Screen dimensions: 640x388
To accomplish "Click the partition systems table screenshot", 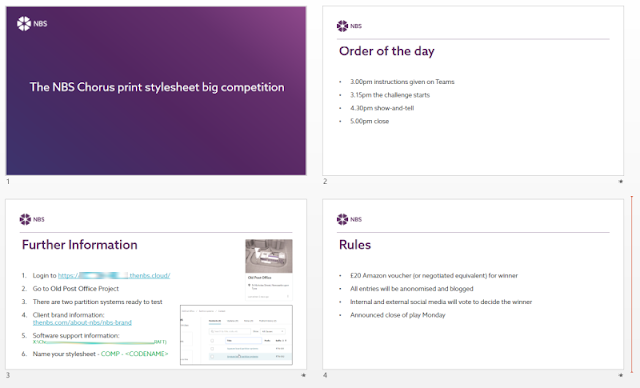I will 236,335.
